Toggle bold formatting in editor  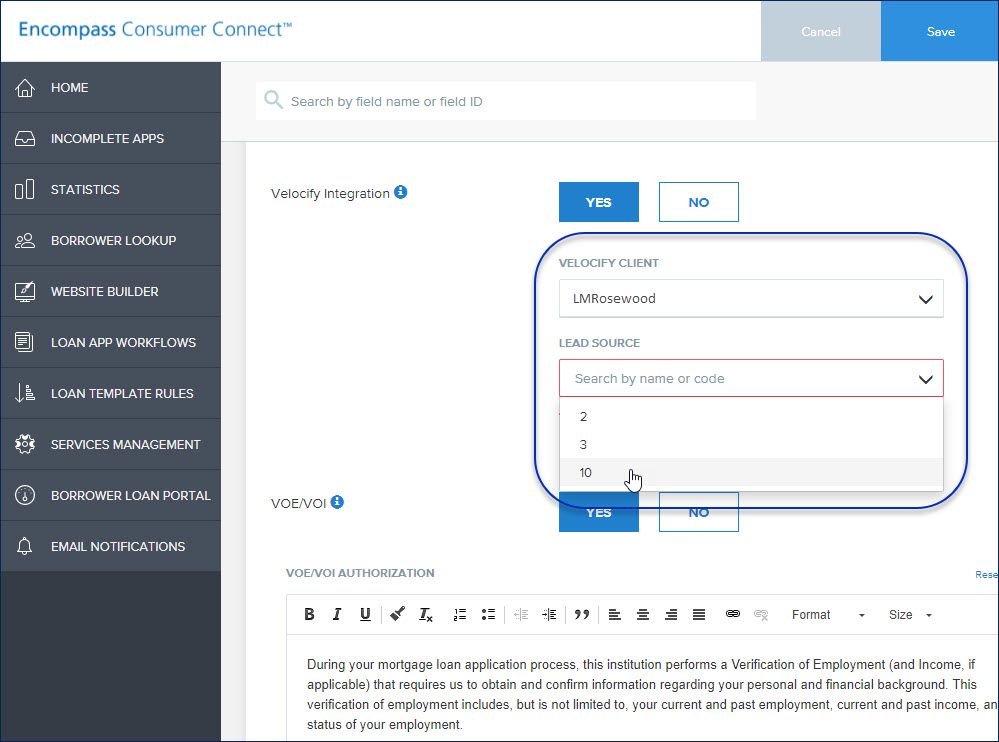point(309,614)
